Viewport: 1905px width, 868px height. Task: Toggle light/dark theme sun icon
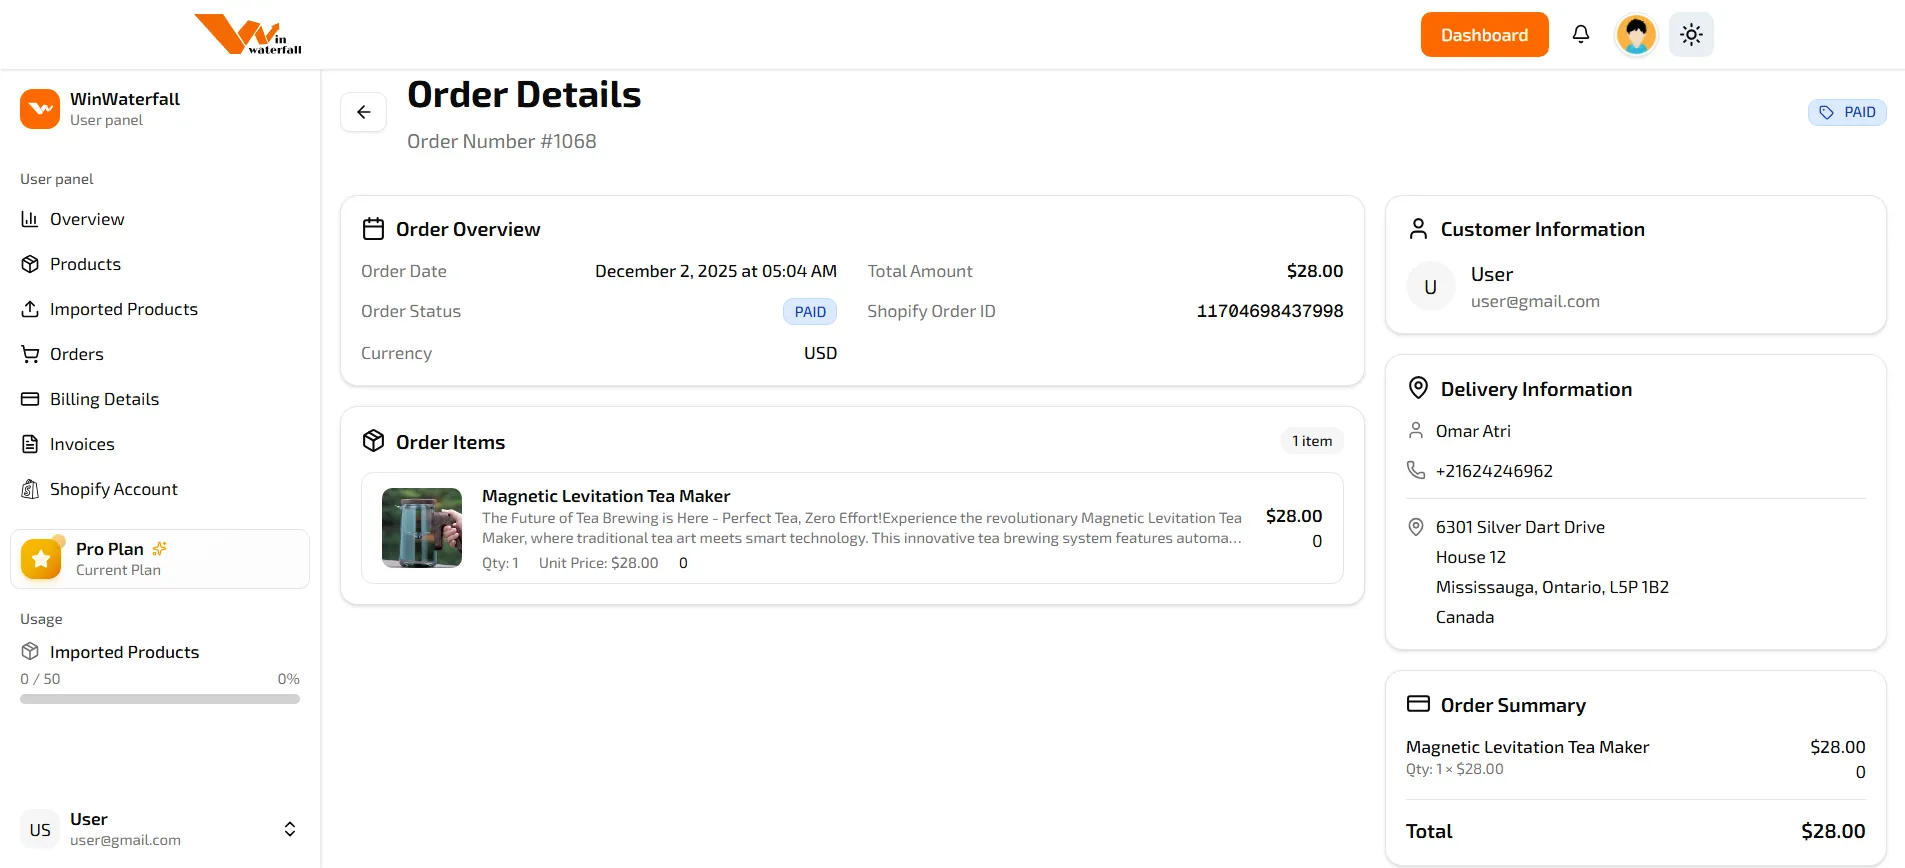click(x=1691, y=35)
